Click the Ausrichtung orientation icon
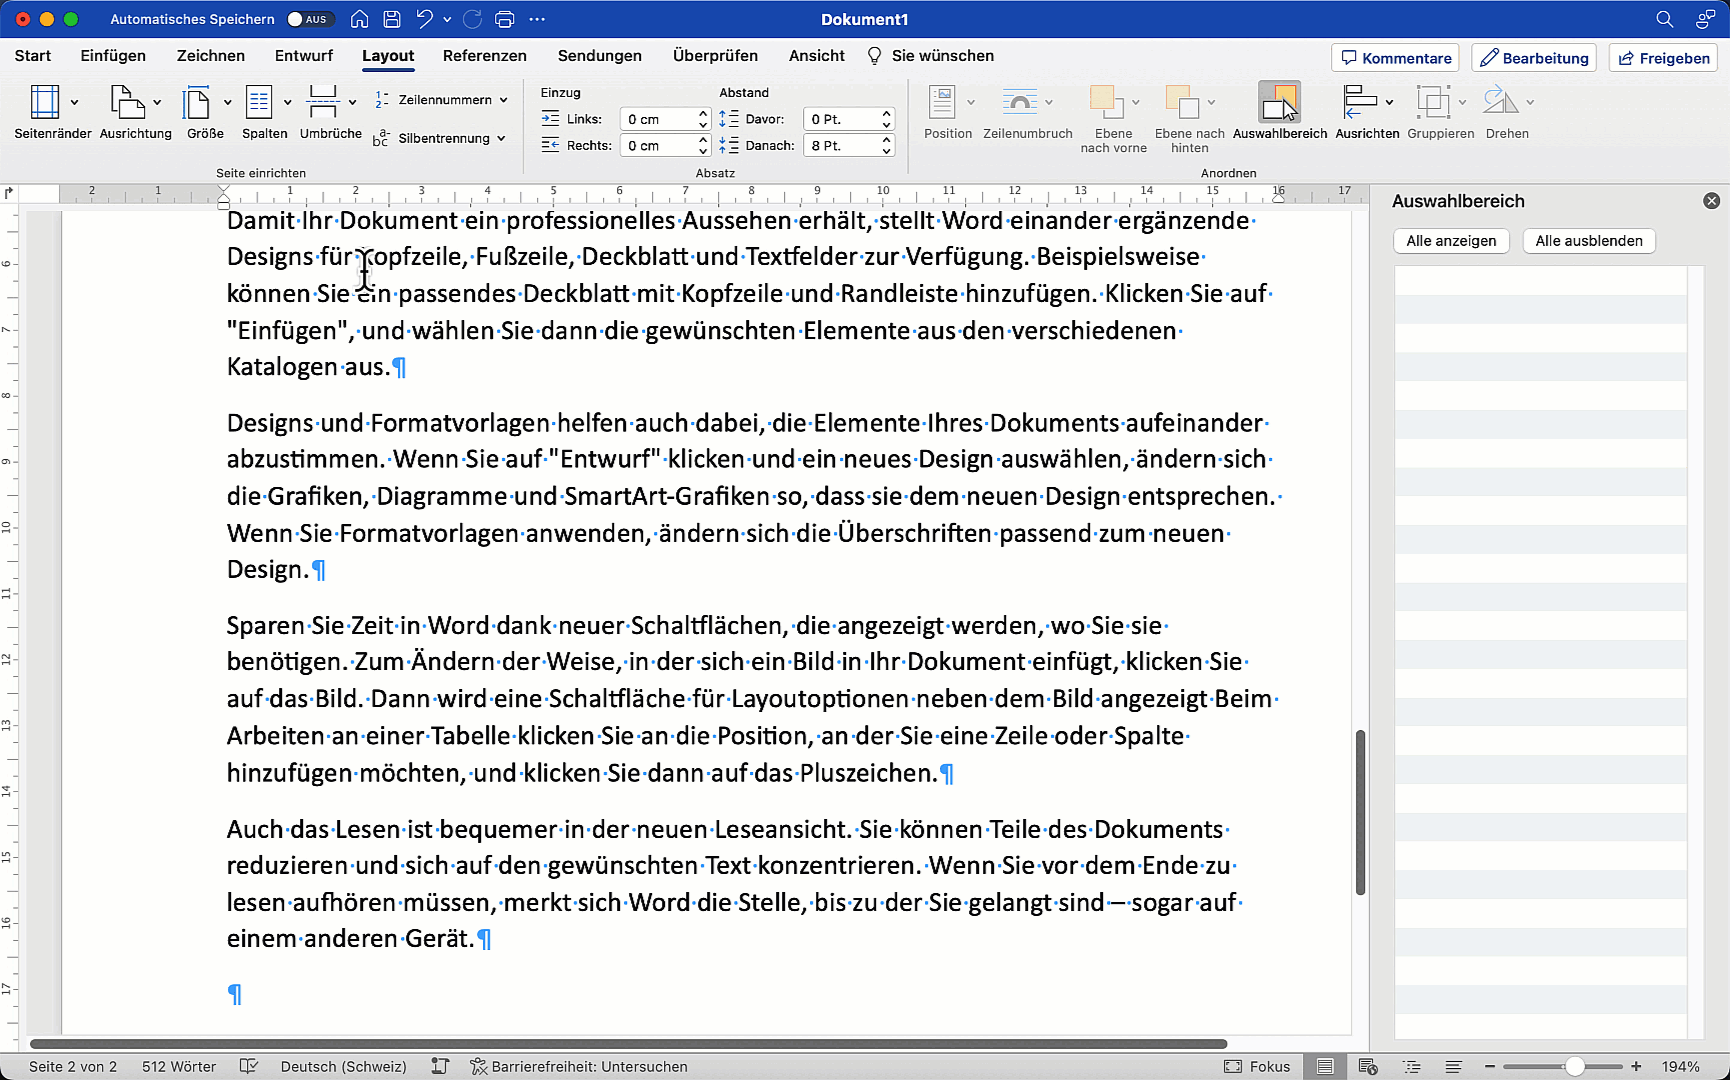 [x=126, y=102]
